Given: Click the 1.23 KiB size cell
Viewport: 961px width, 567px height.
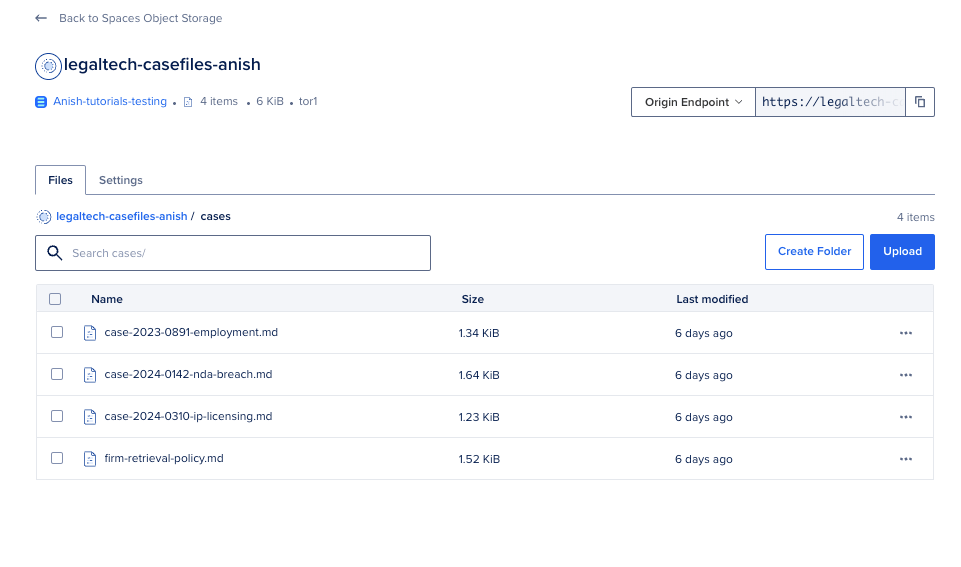Looking at the screenshot, I should [479, 417].
